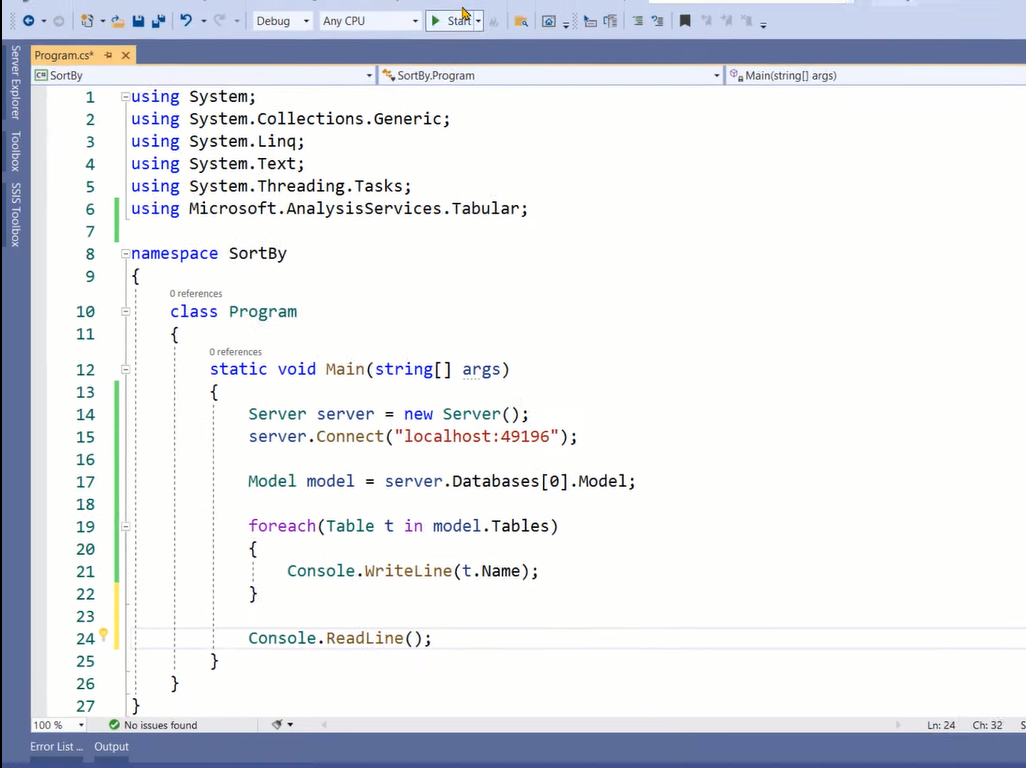Image resolution: width=1026 pixels, height=768 pixels.
Task: Click the code cleanup broom icon
Action: coord(277,725)
